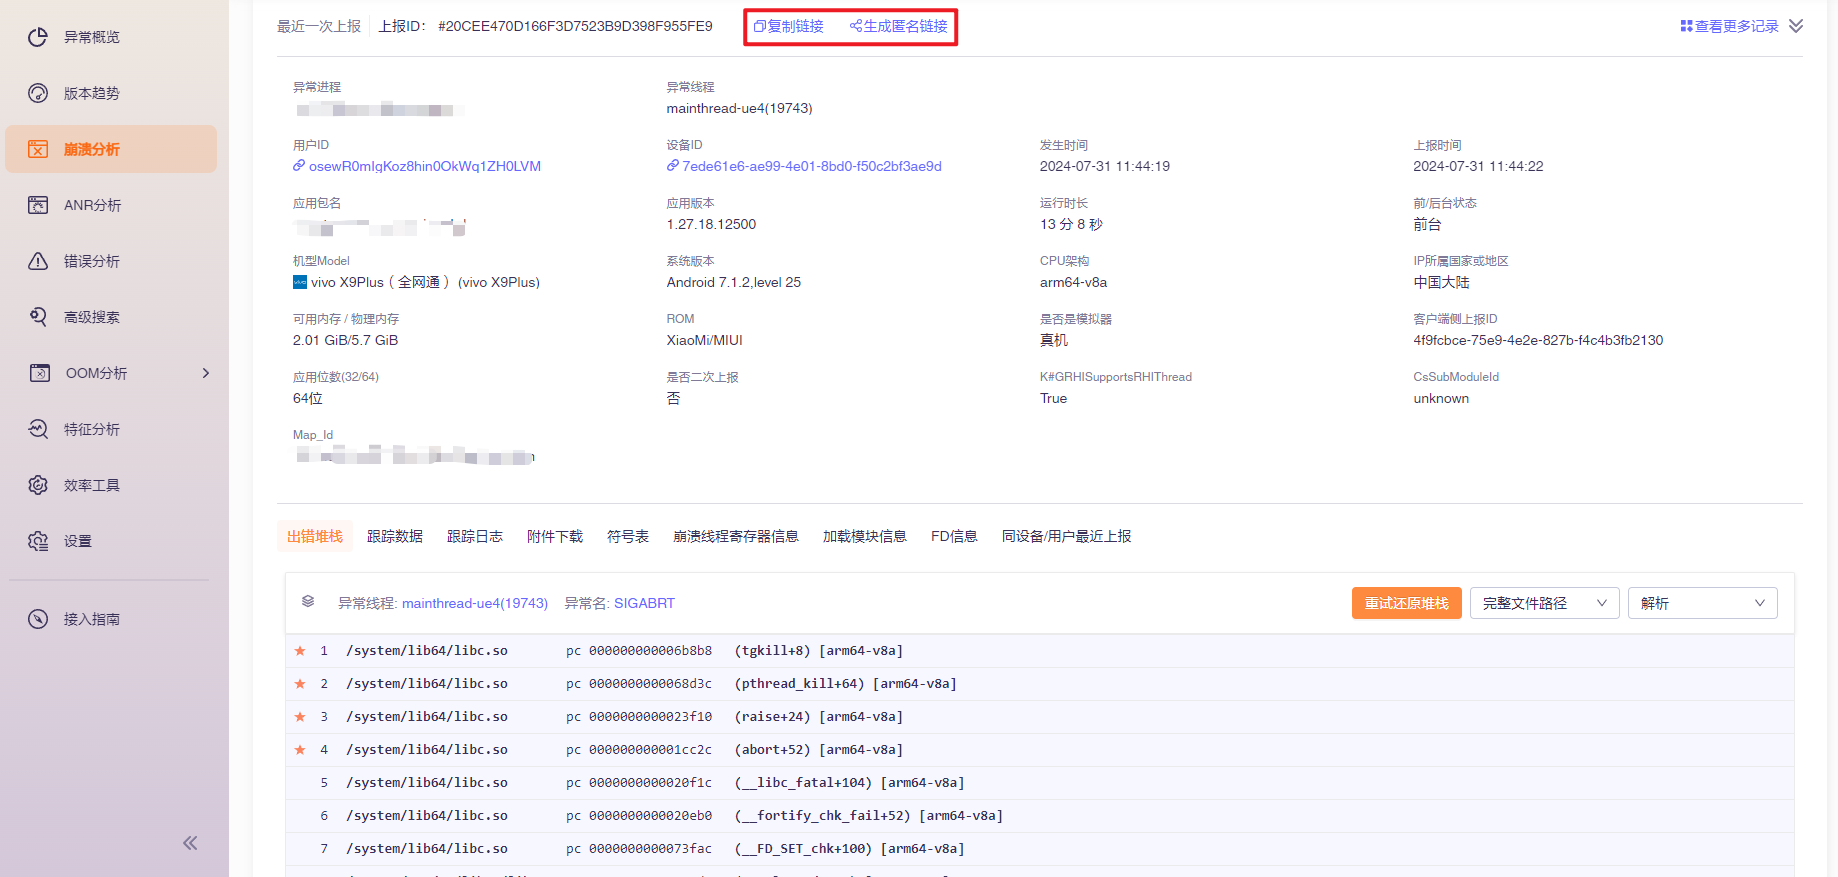The height and width of the screenshot is (877, 1838).
Task: Open the 异常概览 sidebar icon
Action: [38, 37]
